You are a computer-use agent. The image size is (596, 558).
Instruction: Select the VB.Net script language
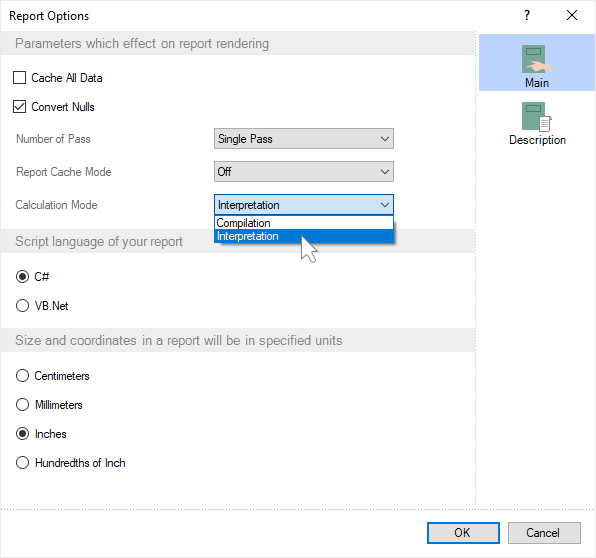coord(22,306)
